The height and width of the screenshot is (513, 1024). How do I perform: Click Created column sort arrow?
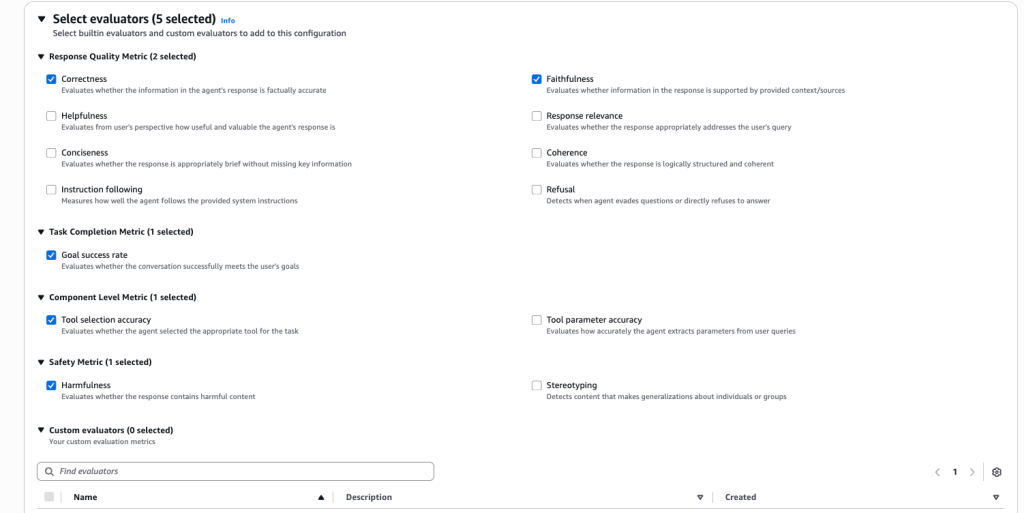pos(996,497)
